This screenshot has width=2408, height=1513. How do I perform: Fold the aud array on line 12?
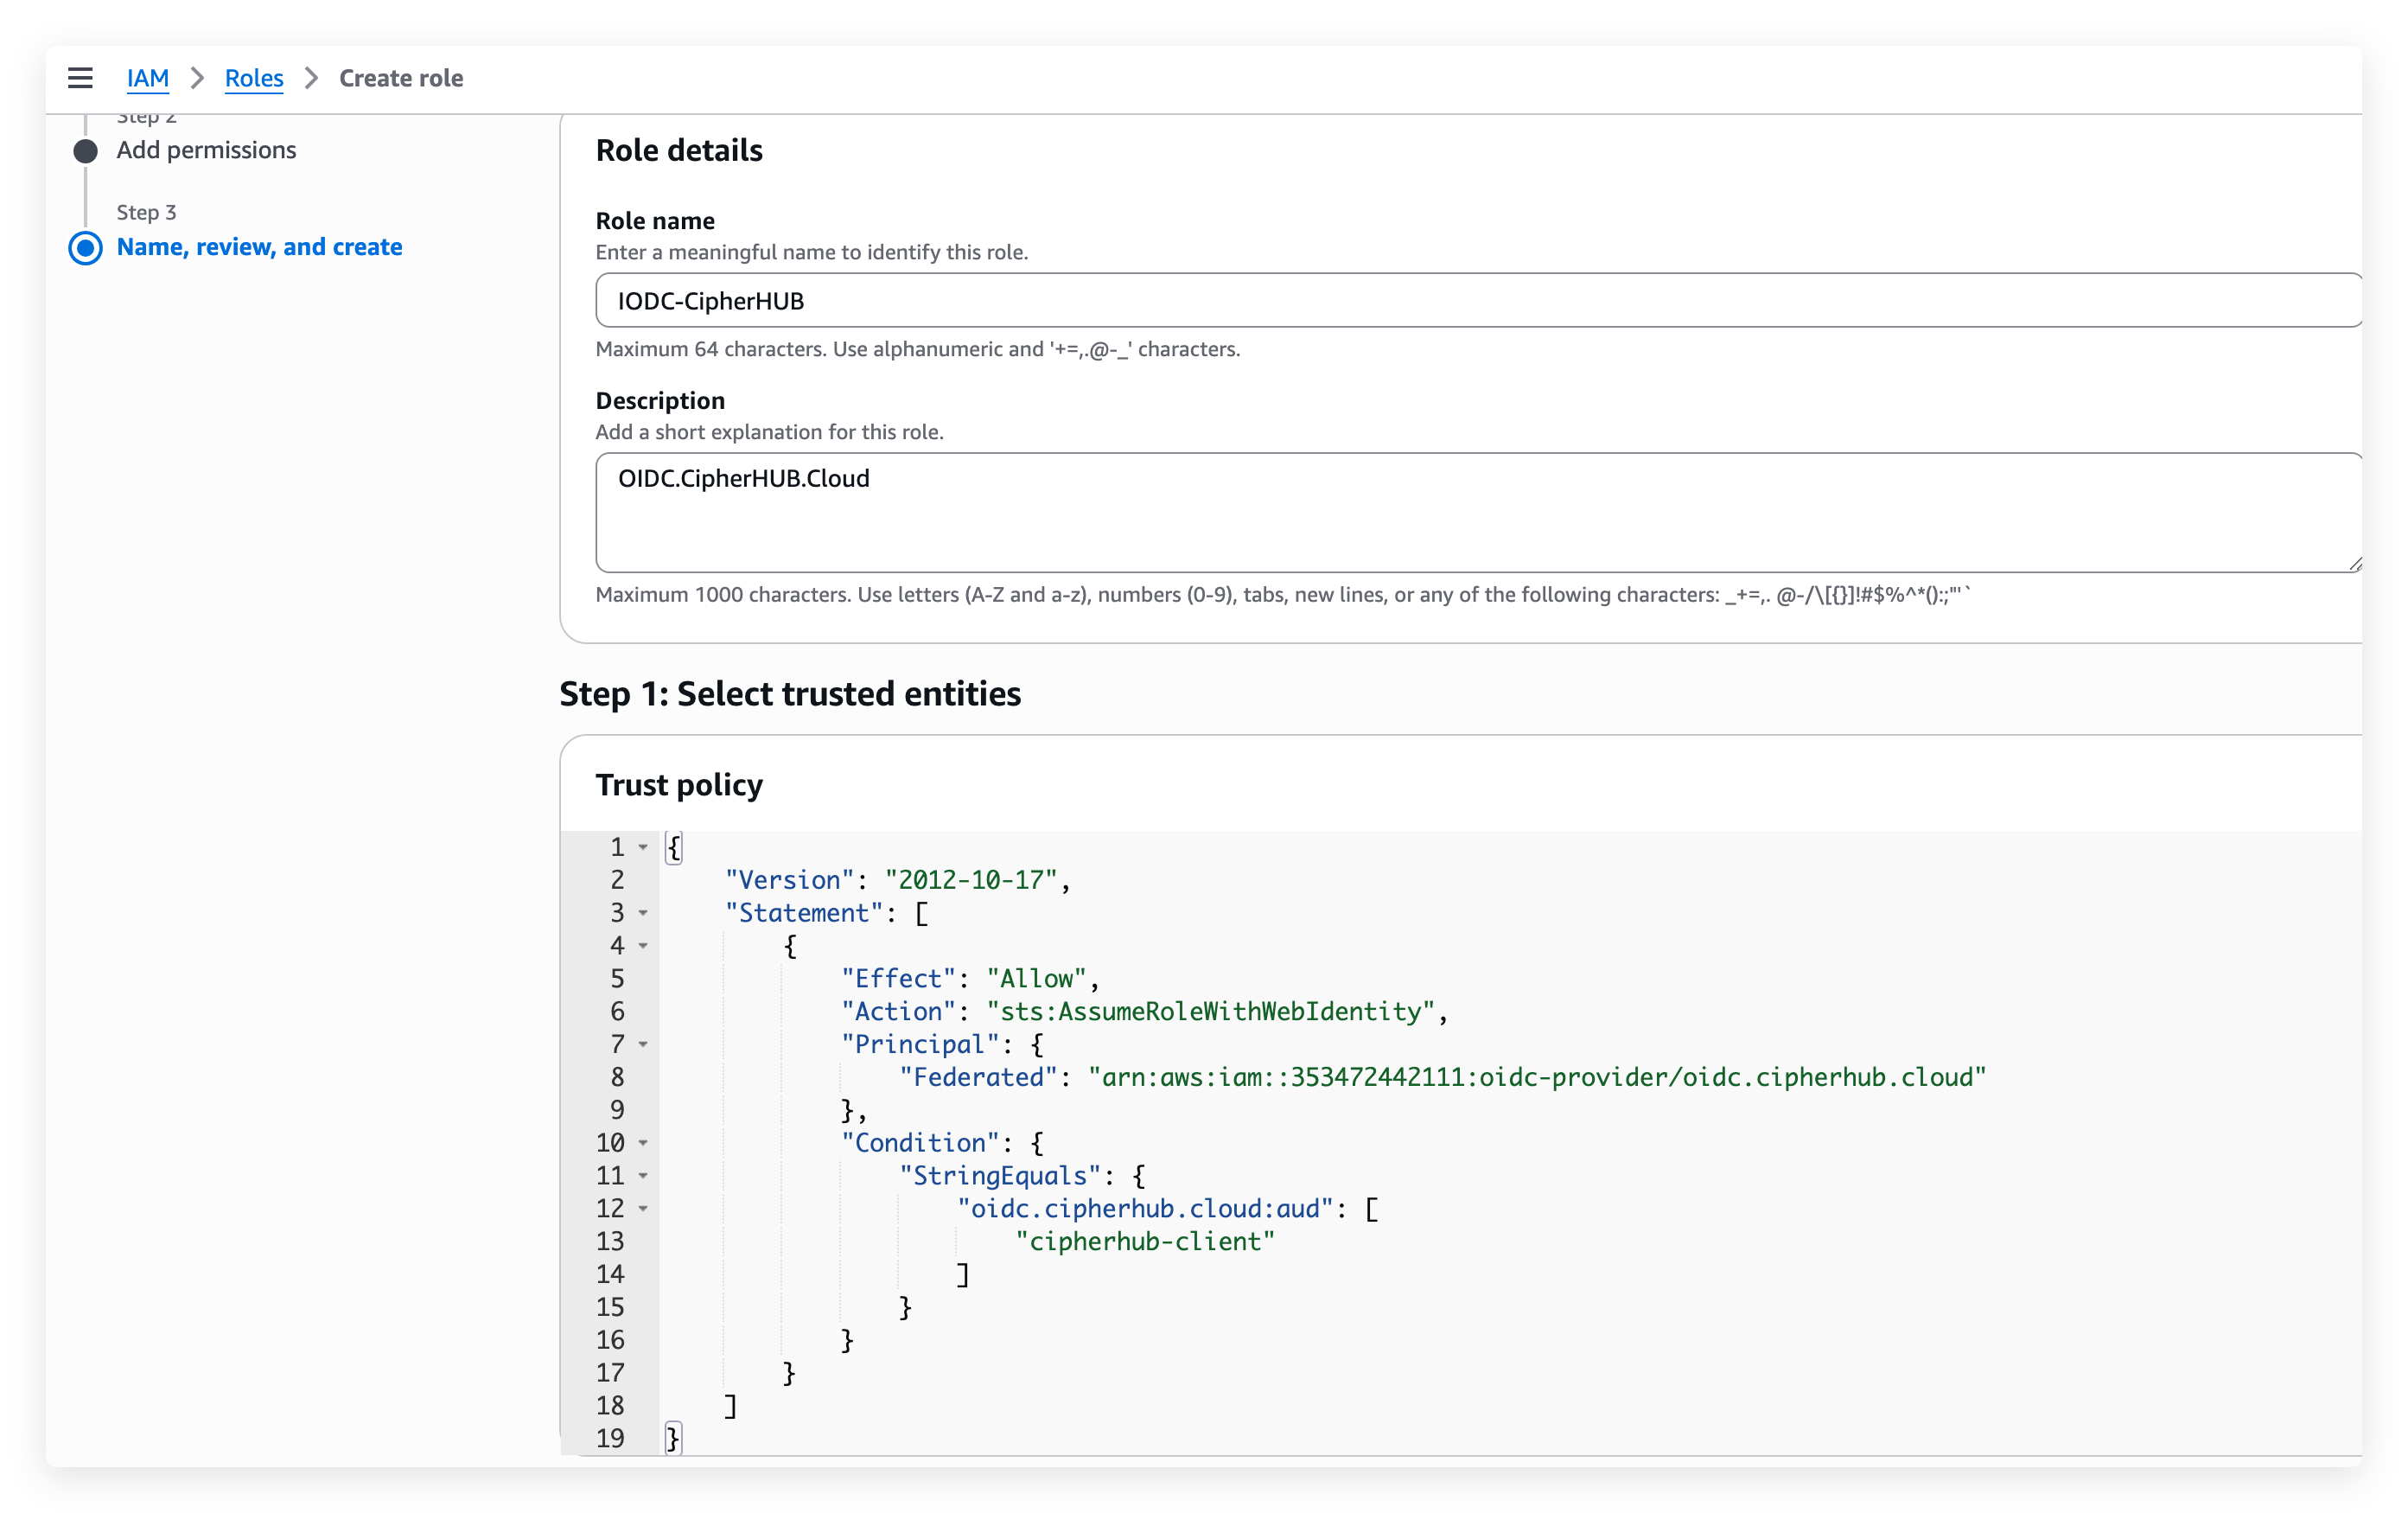coord(643,1209)
